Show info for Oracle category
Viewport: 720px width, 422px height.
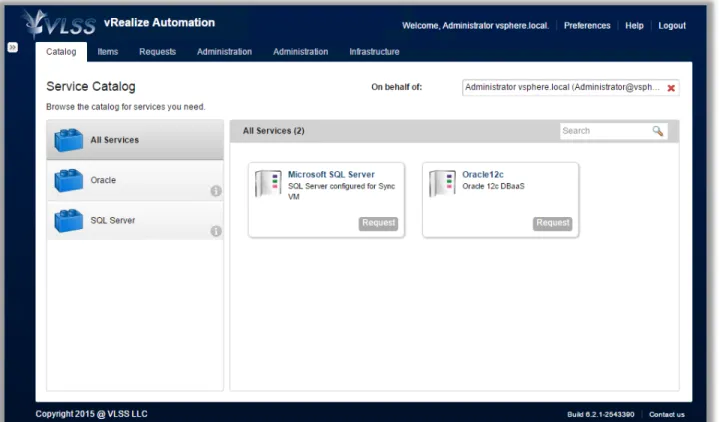pos(216,191)
